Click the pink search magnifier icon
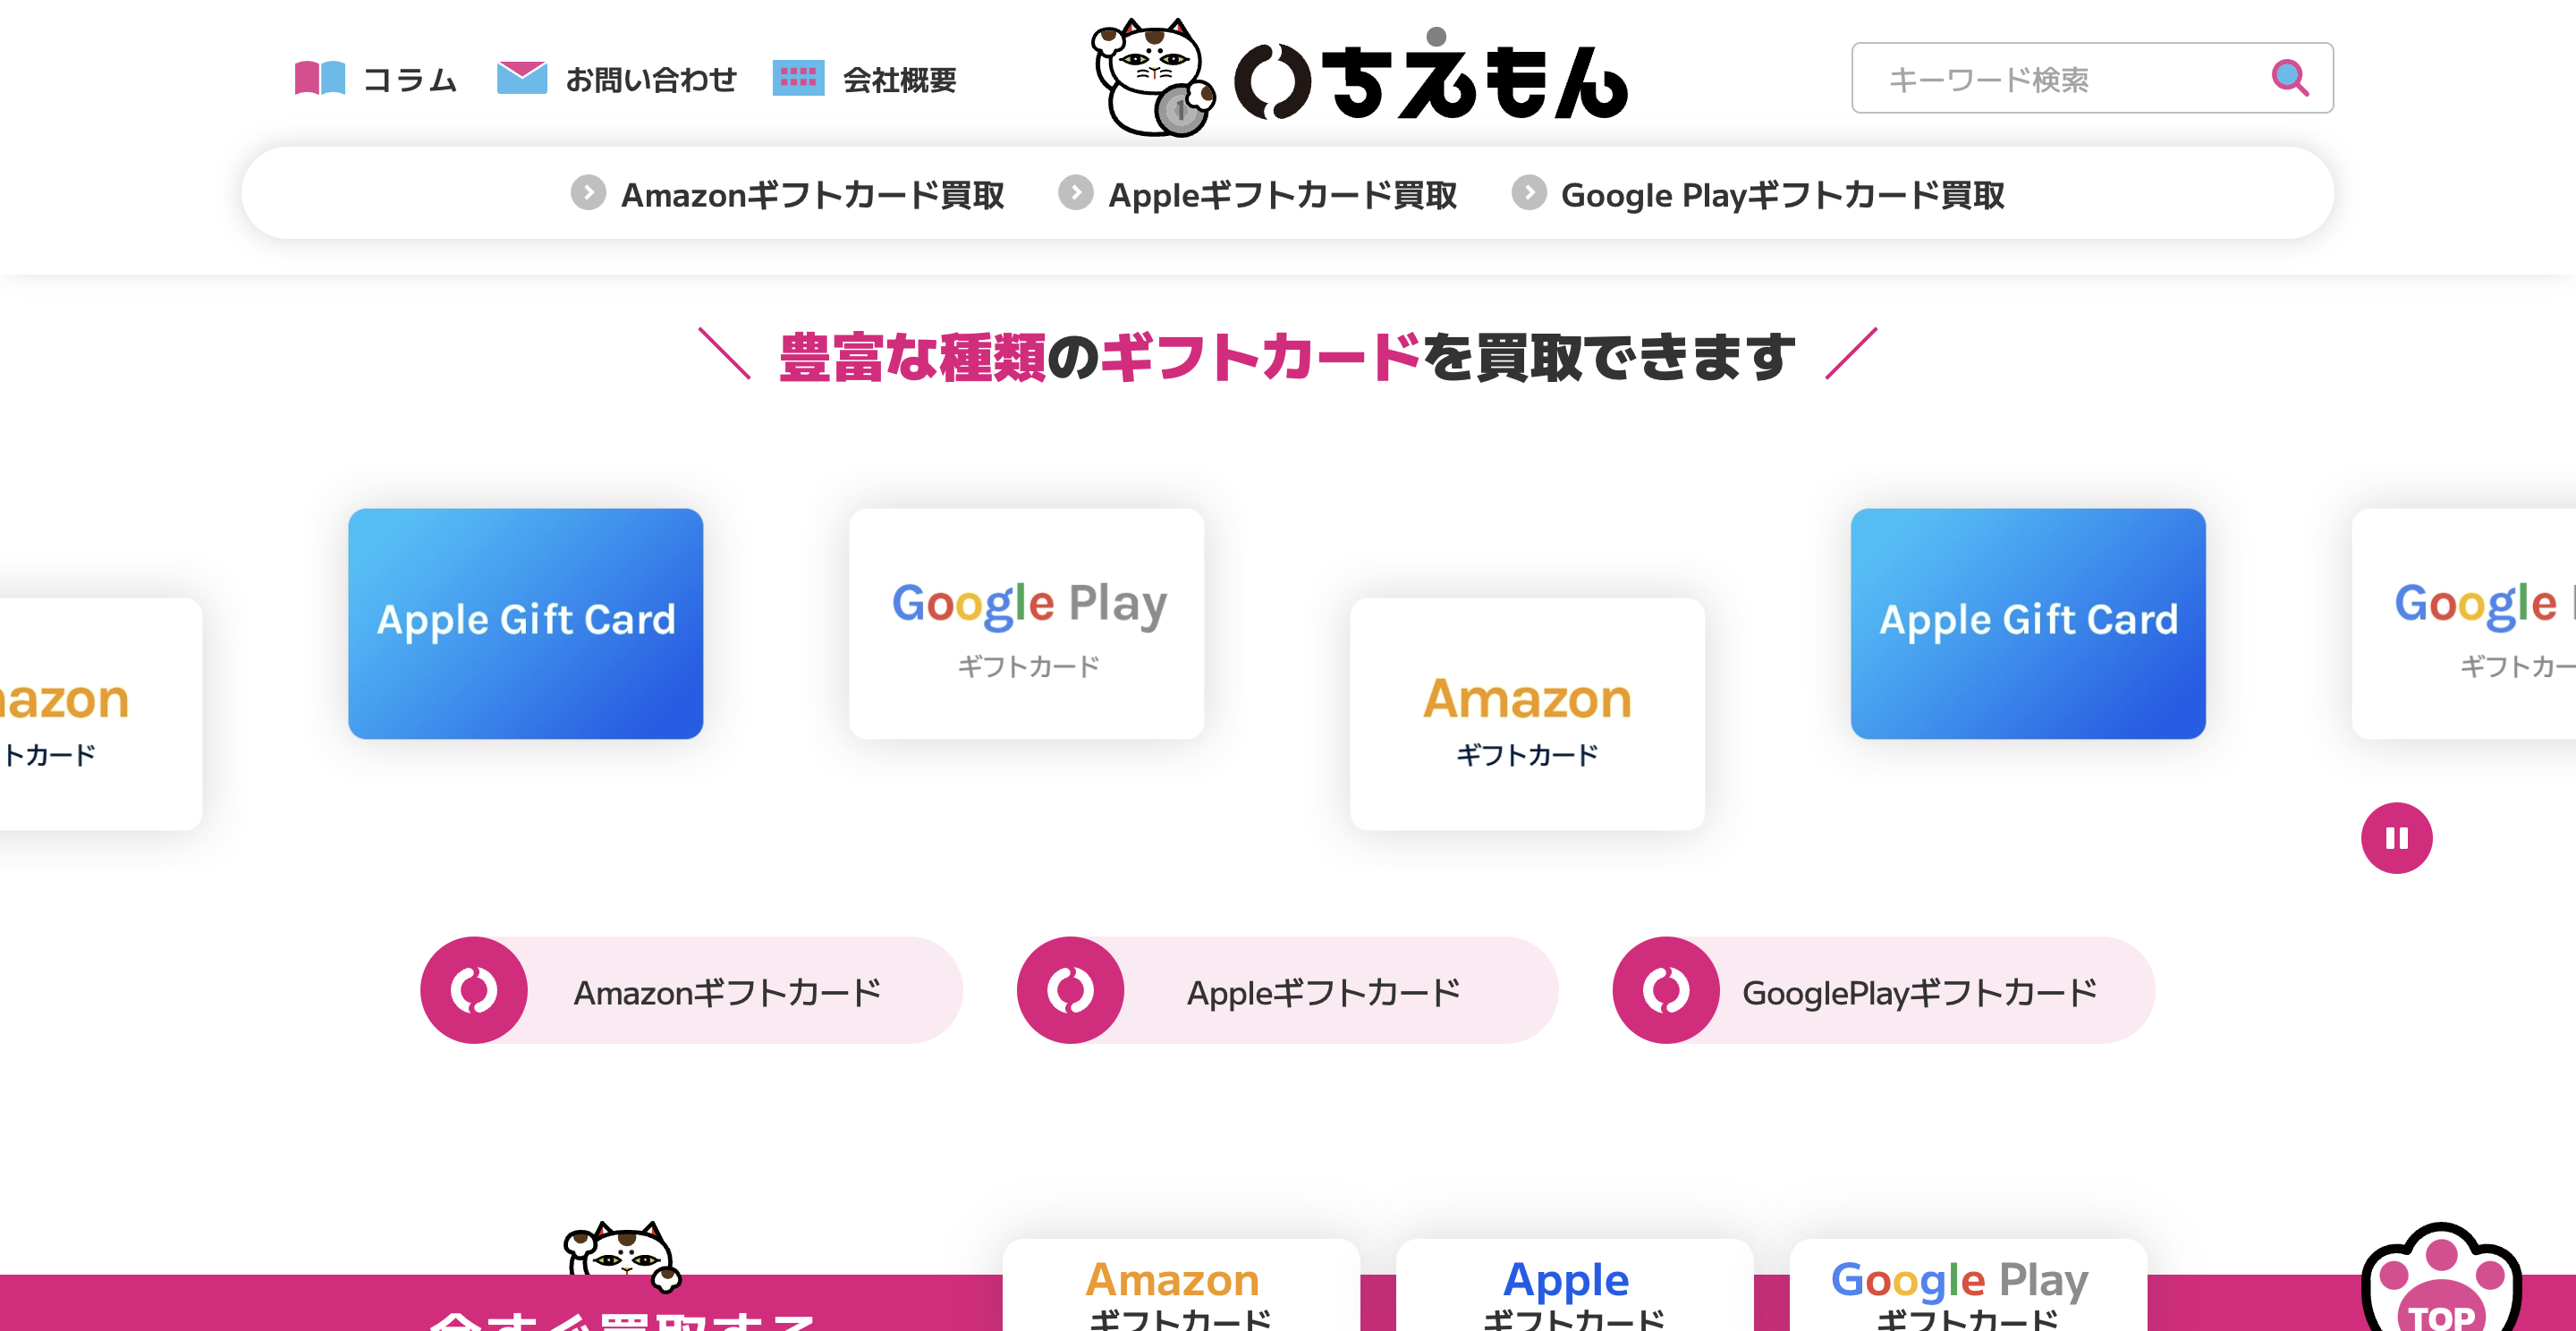Viewport: 2576px width, 1331px height. pyautogui.click(x=2291, y=76)
